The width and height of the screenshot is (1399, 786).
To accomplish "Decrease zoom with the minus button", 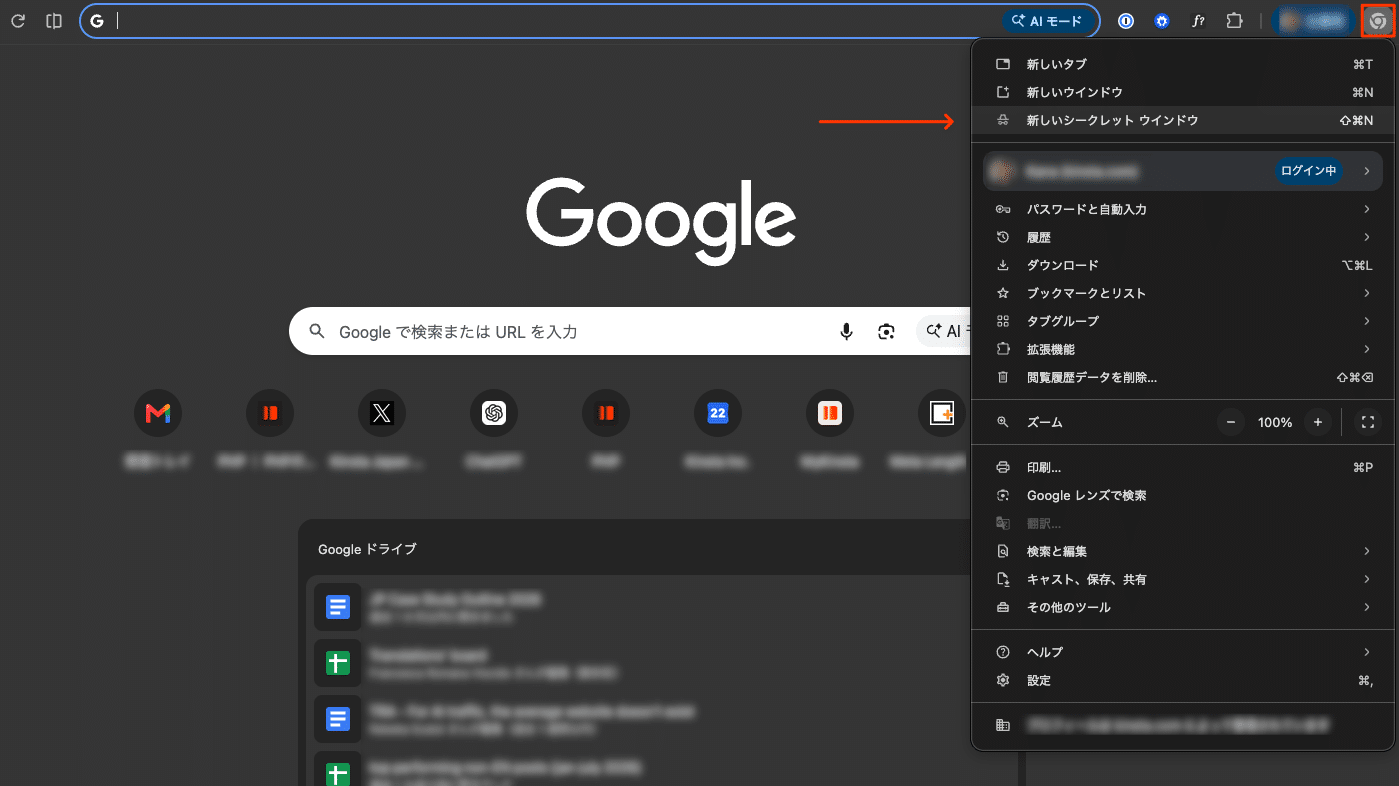I will point(1231,422).
